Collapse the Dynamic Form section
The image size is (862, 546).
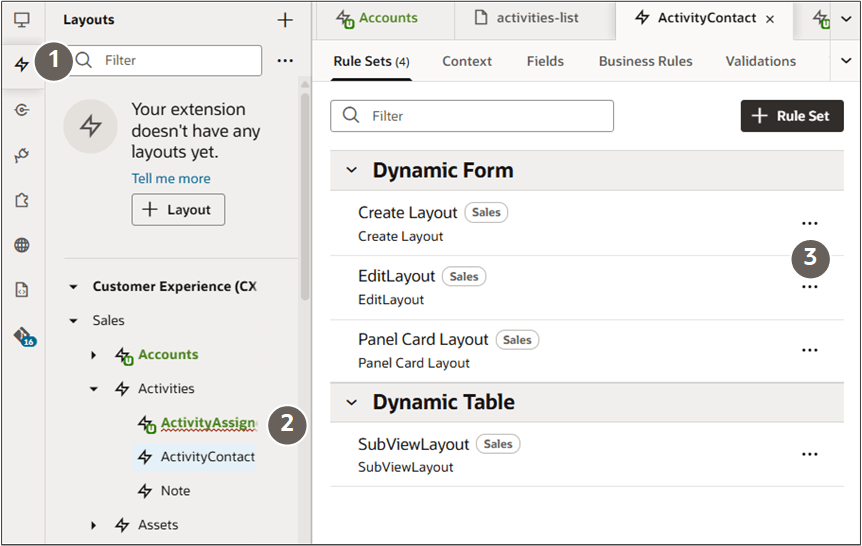pos(351,171)
